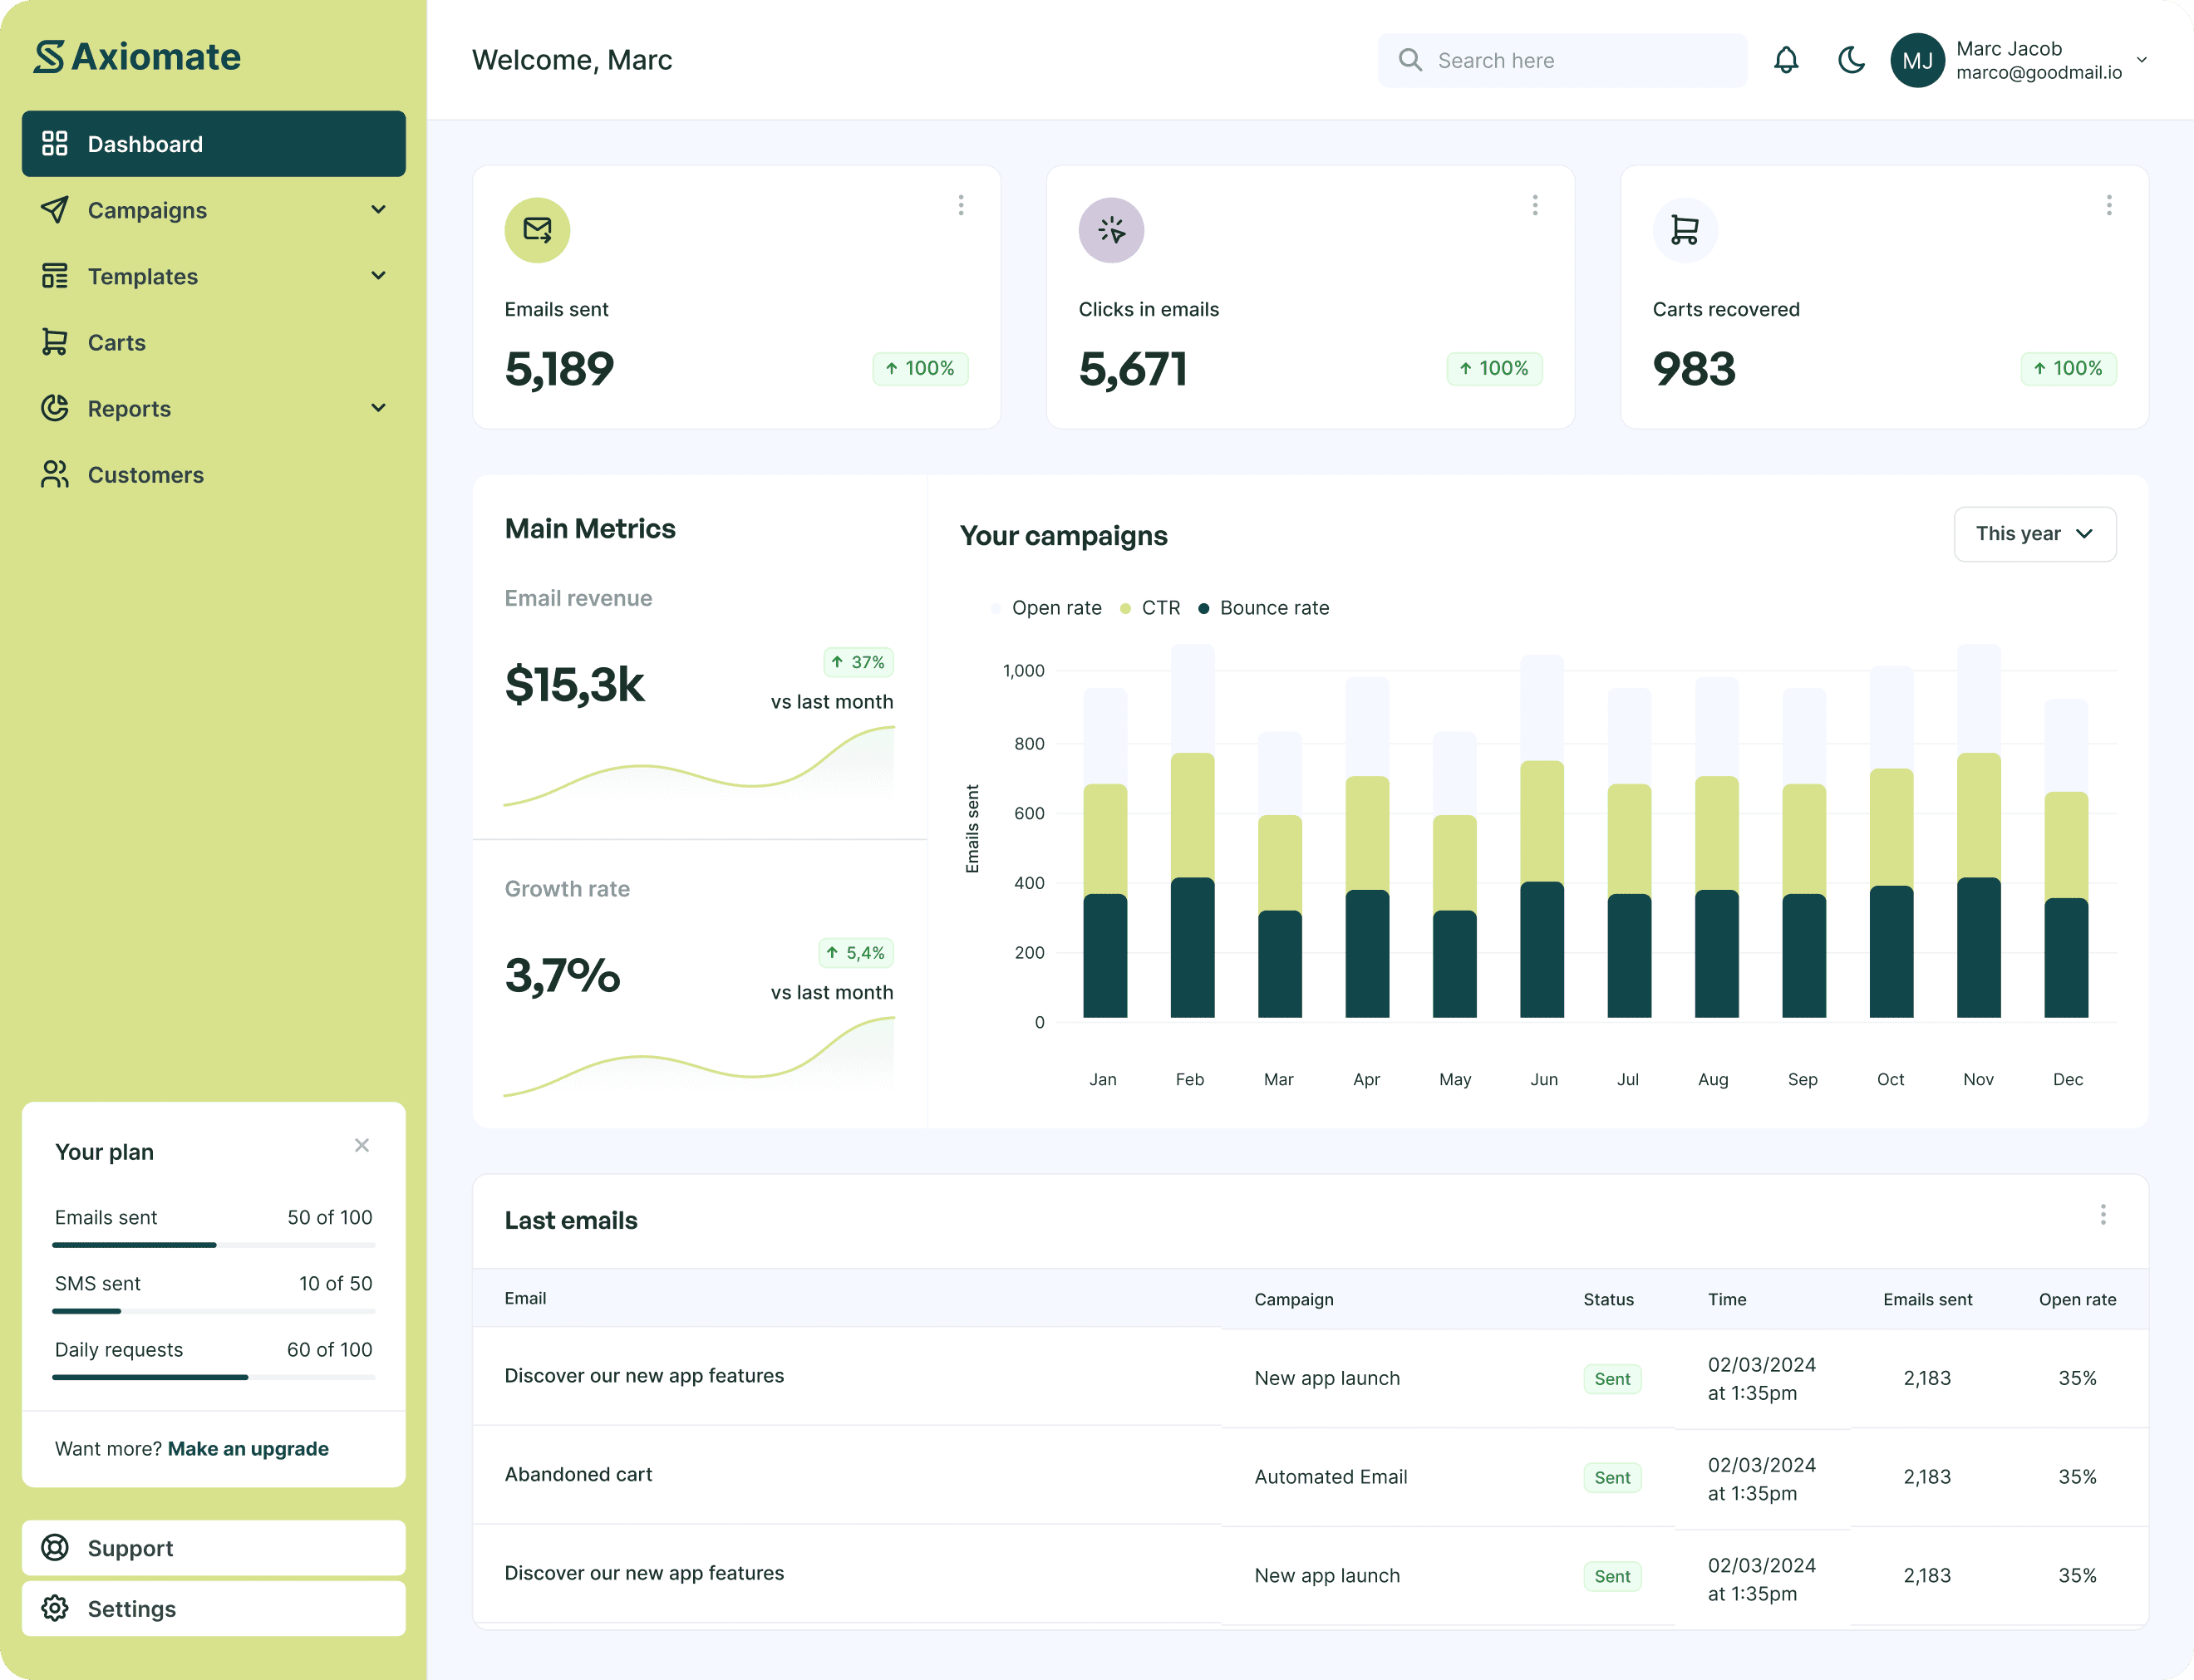The image size is (2194, 1680).
Task: Click the search magnifier icon
Action: (1410, 60)
